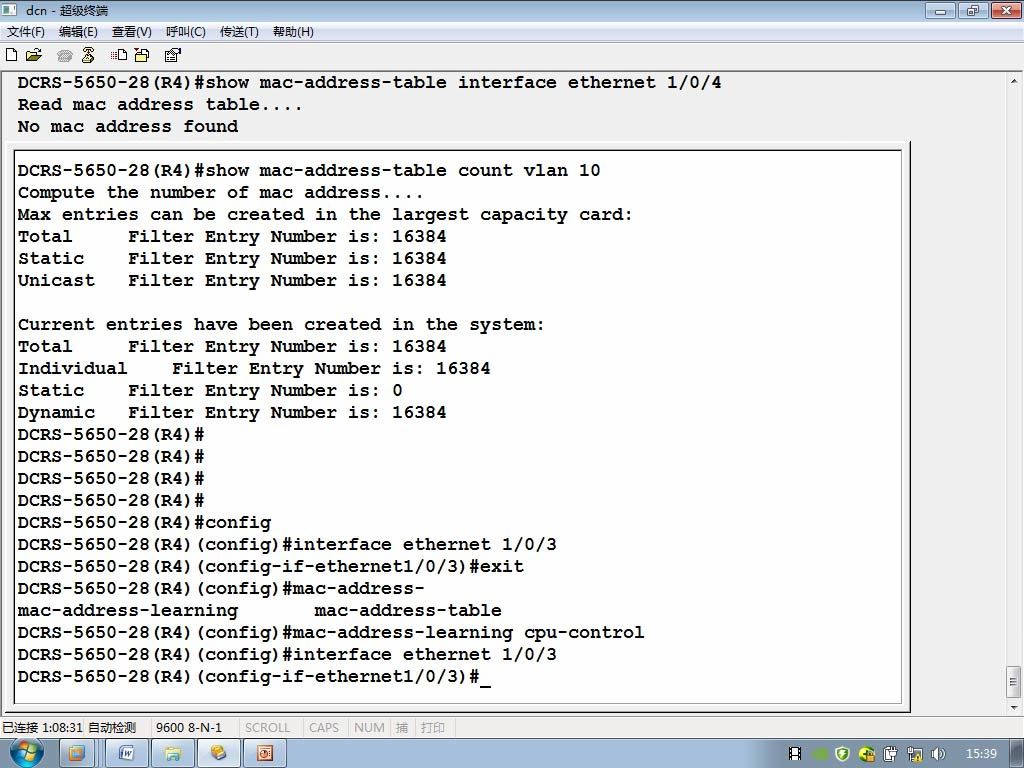
Task: Click the Send file toolbar icon
Action: pyautogui.click(x=118, y=55)
